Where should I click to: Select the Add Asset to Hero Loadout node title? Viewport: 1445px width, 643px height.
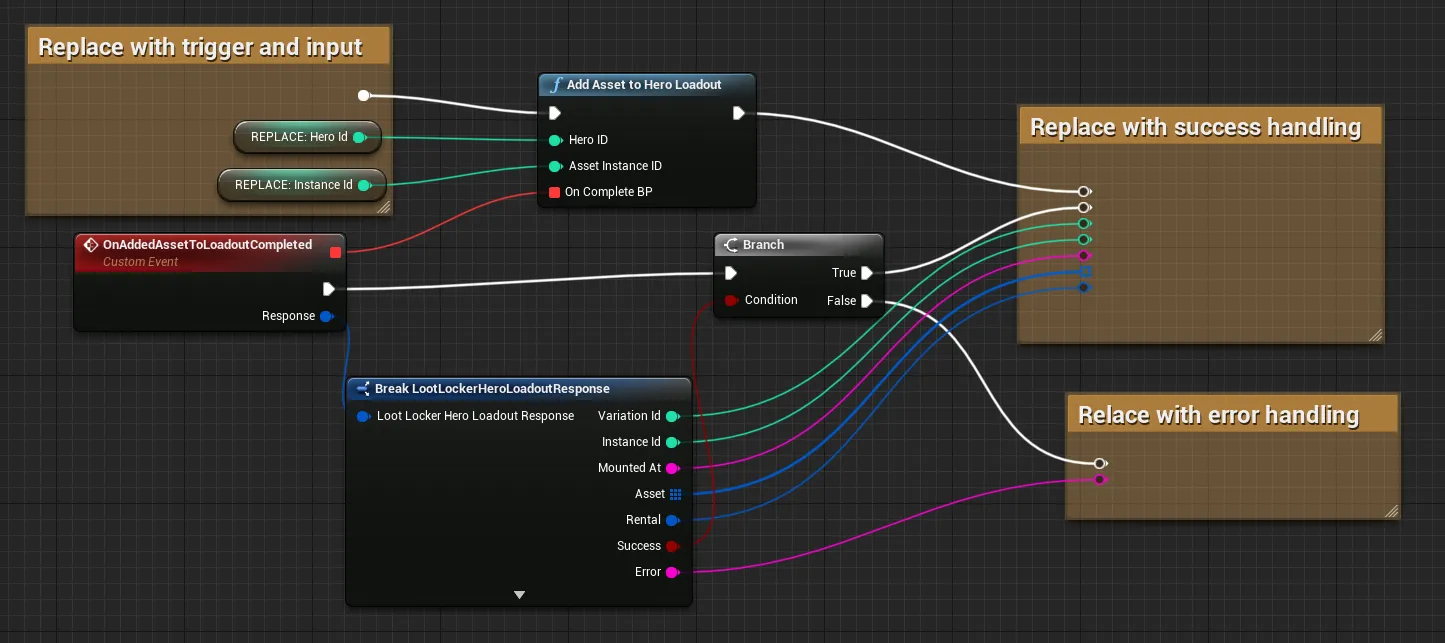pyautogui.click(x=644, y=85)
